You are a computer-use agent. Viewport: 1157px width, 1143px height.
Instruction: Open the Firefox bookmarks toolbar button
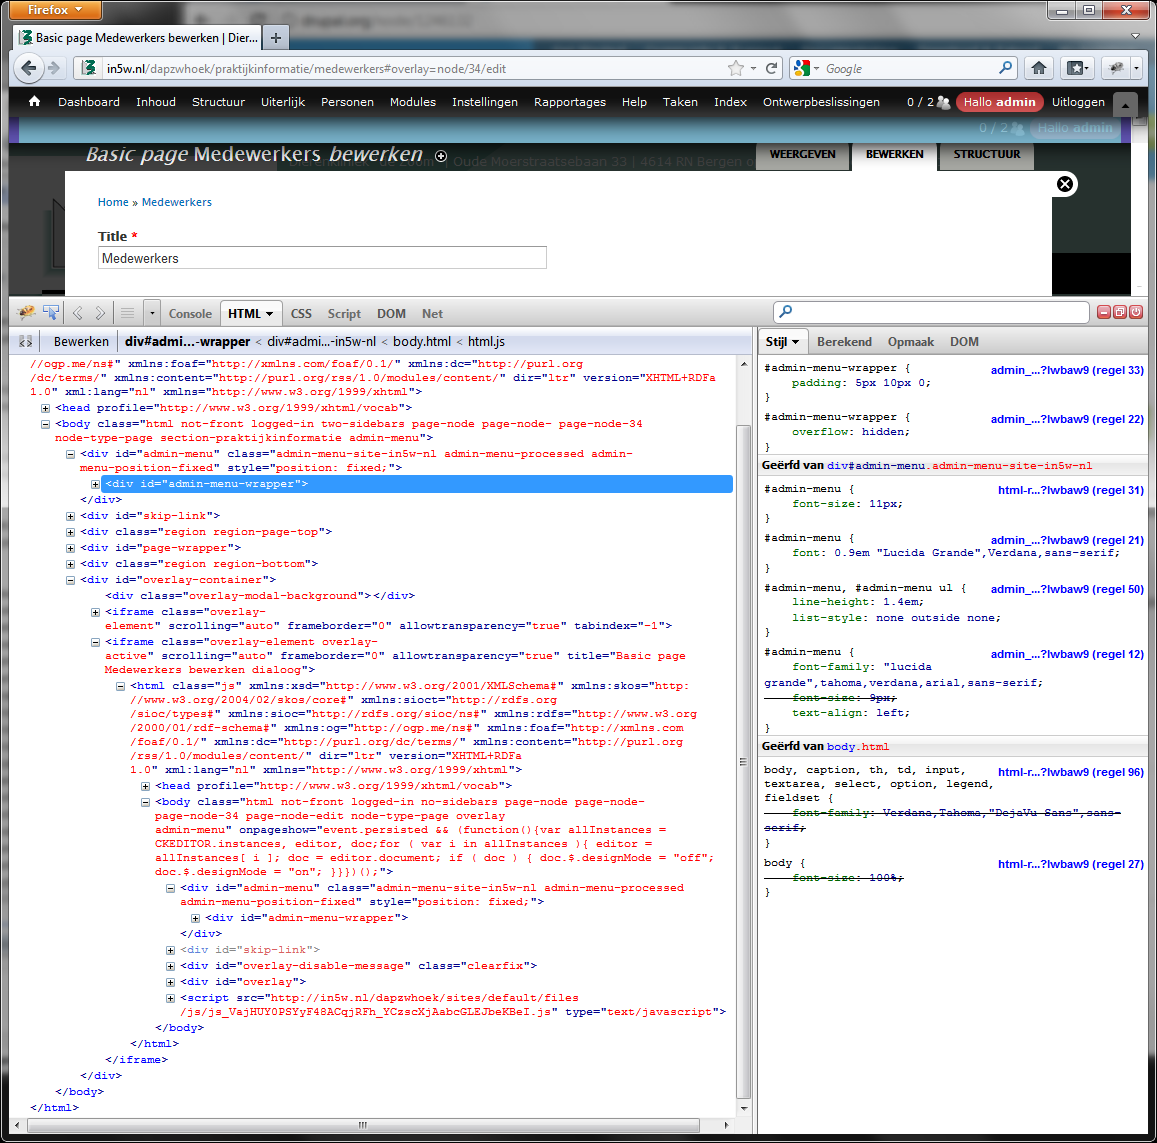[1077, 68]
